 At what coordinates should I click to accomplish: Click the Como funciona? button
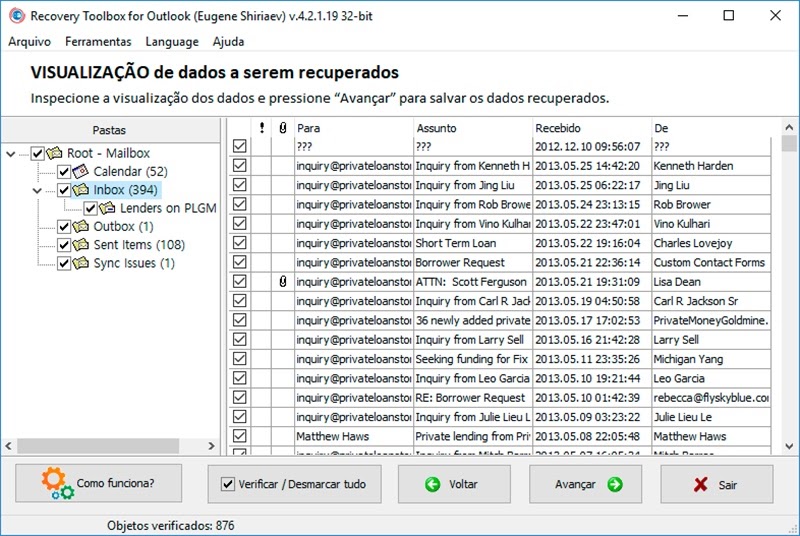tap(98, 483)
